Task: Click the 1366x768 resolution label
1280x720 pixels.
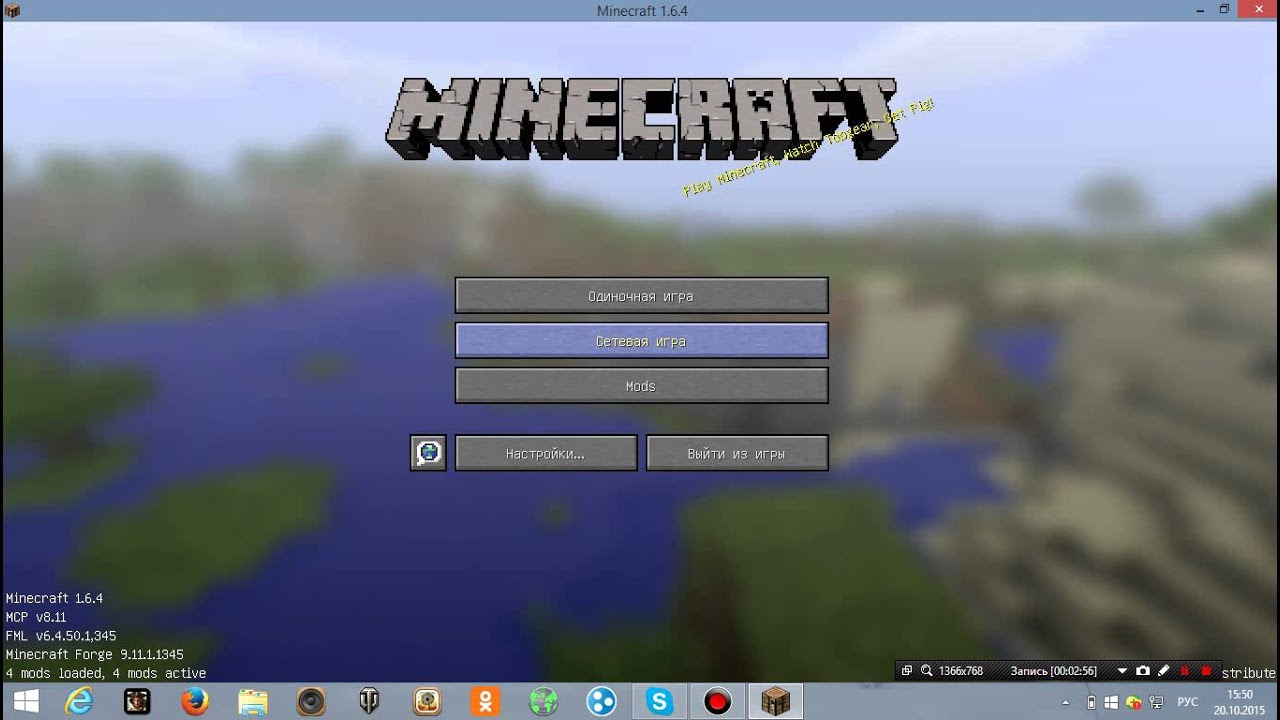Action: [x=961, y=671]
